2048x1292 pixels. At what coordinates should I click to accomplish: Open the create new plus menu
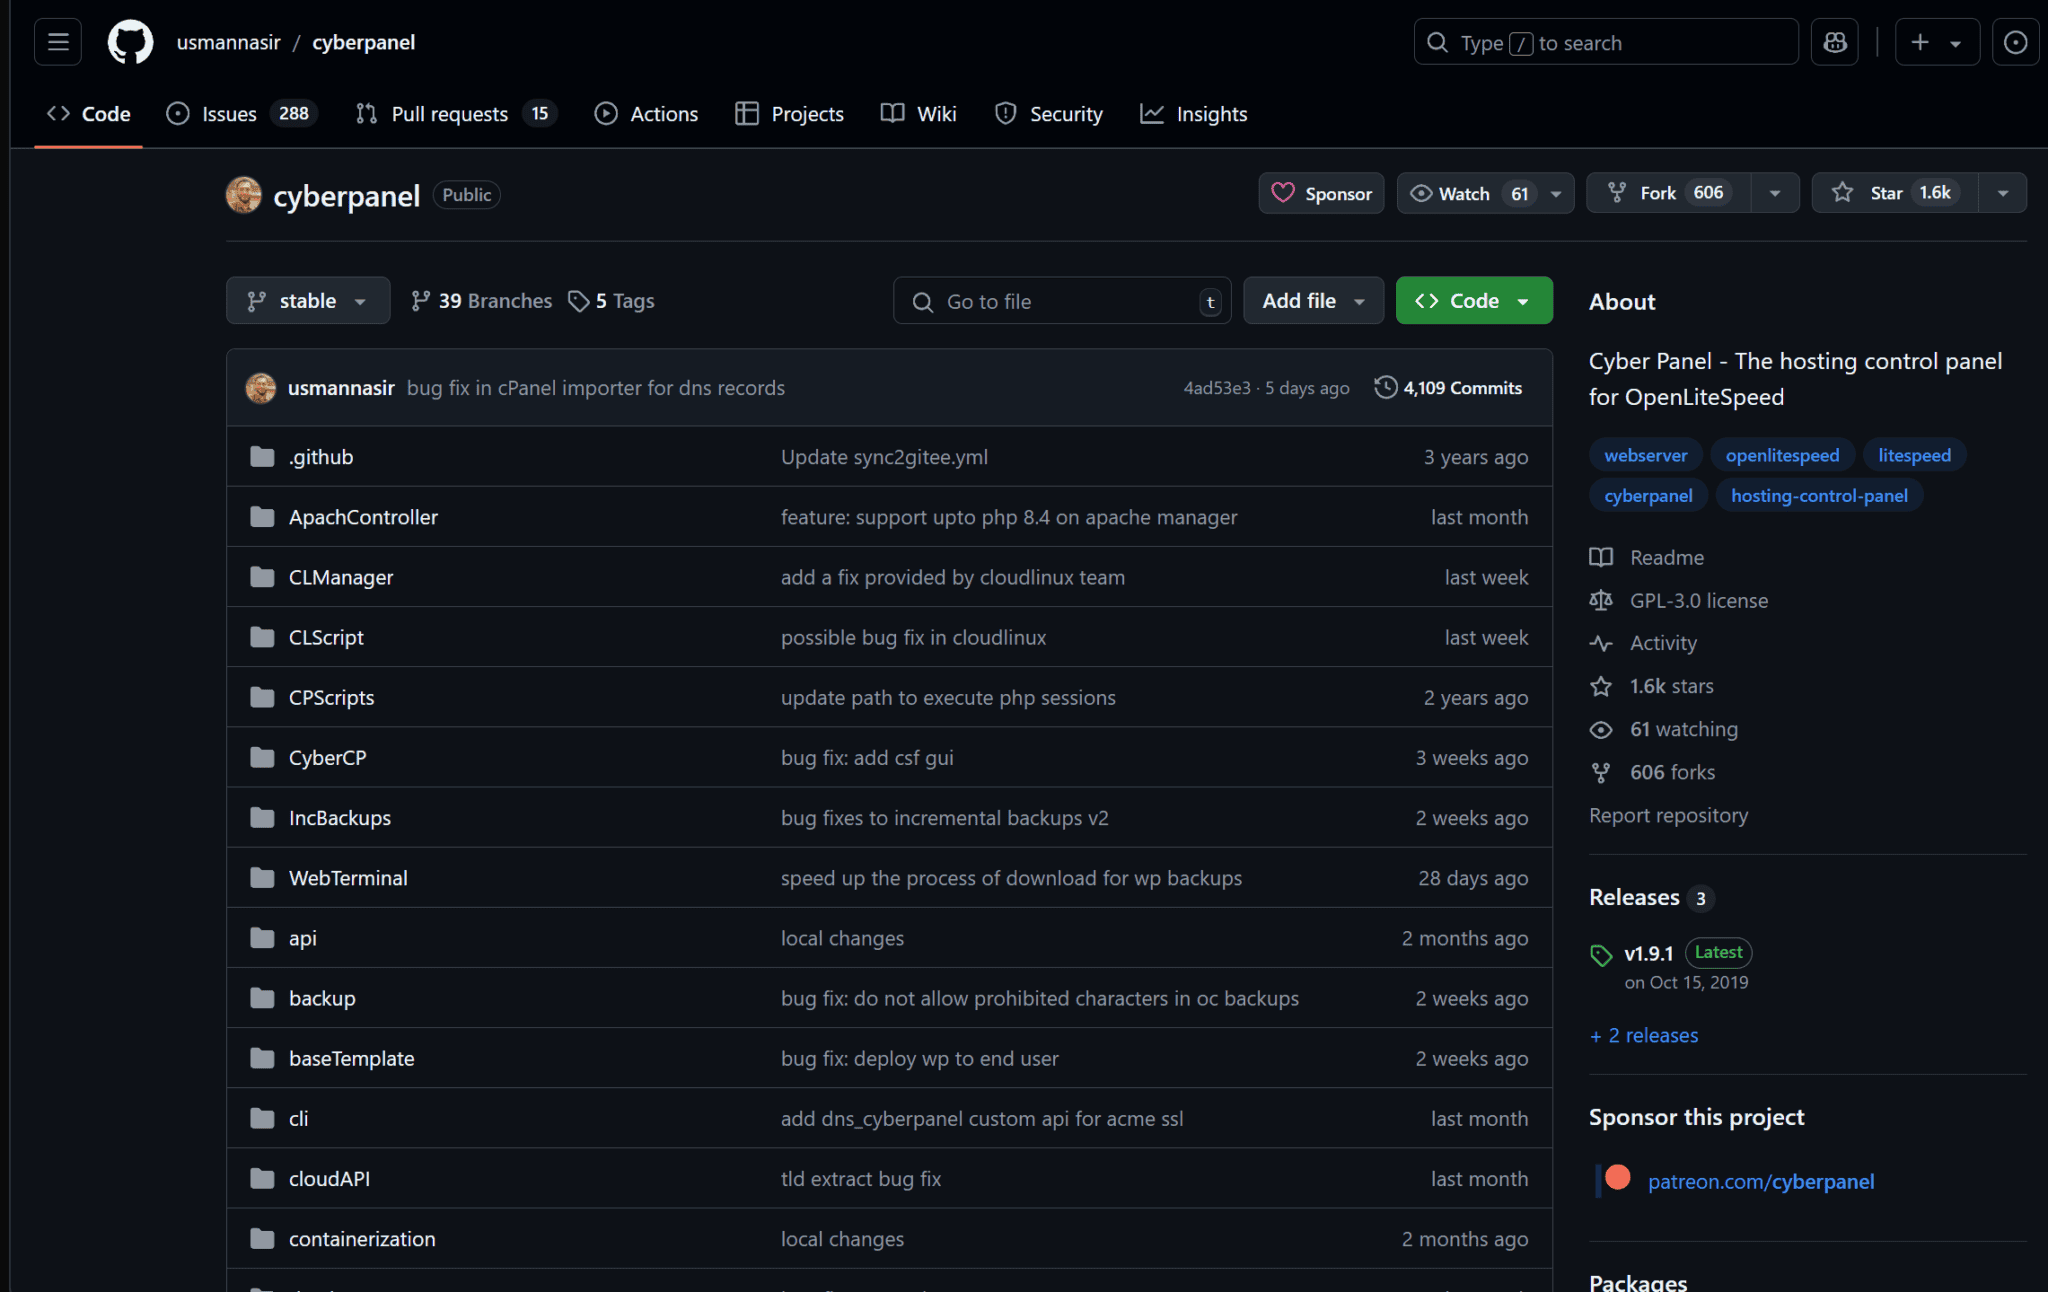pos(1937,42)
